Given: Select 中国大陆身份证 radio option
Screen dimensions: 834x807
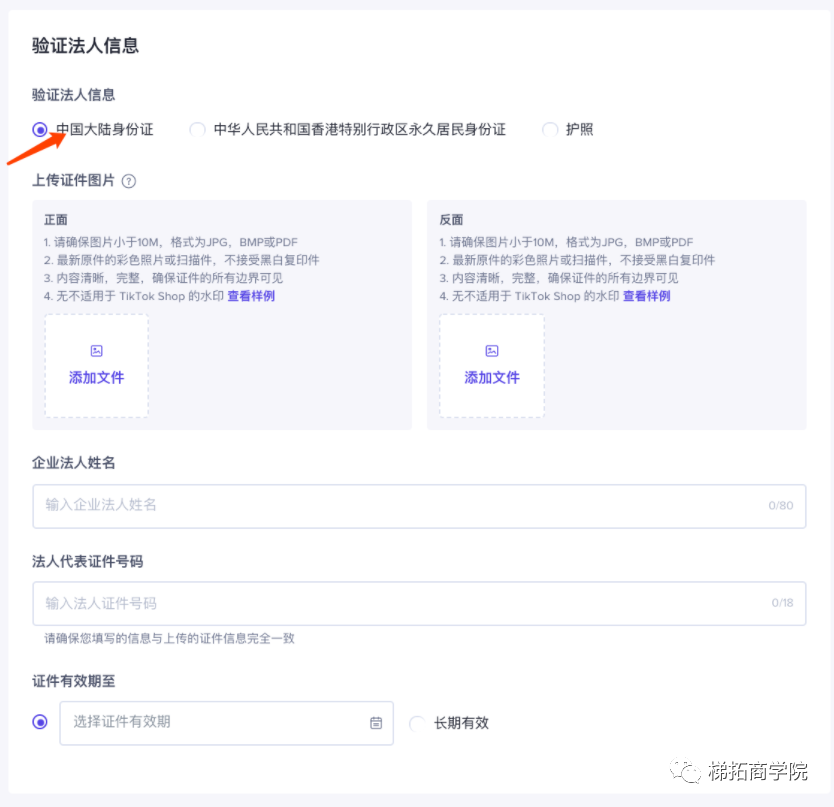Looking at the screenshot, I should pyautogui.click(x=40, y=129).
